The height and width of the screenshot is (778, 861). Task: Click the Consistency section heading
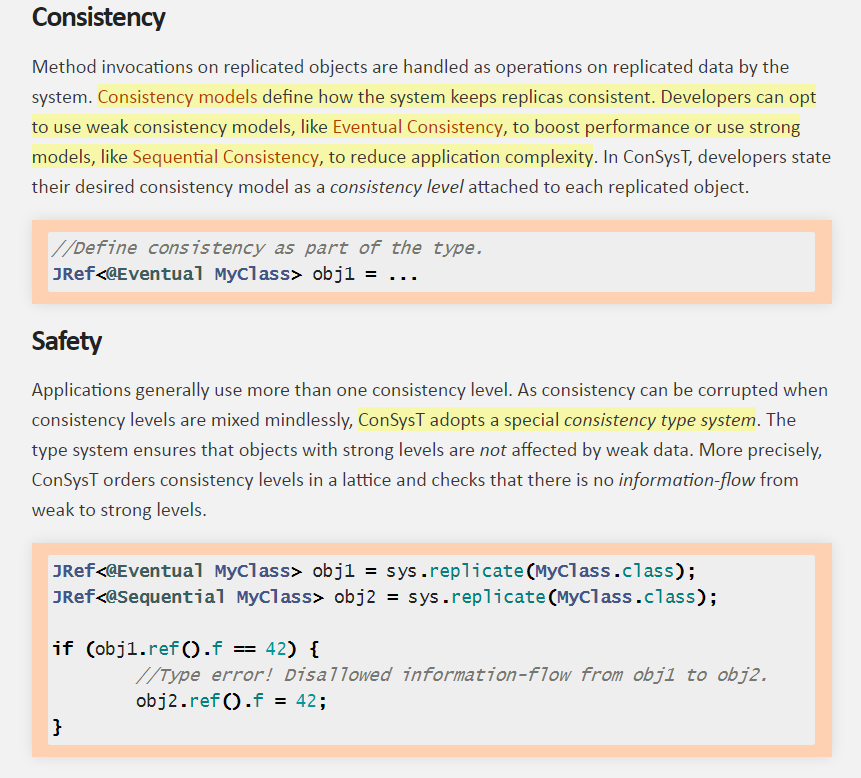coord(98,17)
